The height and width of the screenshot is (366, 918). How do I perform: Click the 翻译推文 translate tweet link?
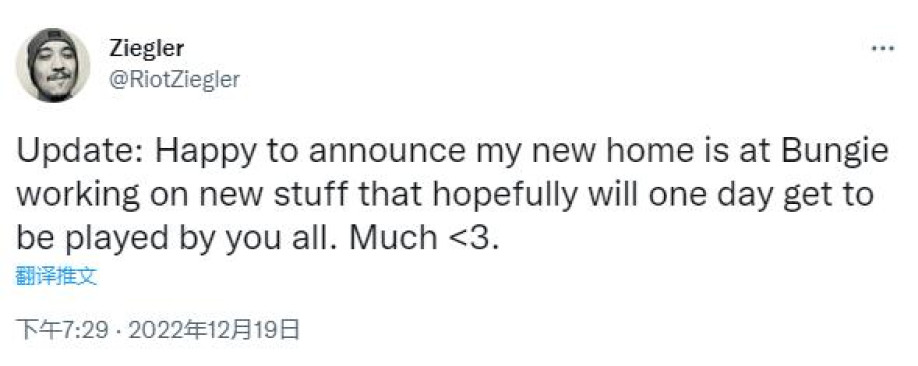[x=56, y=277]
